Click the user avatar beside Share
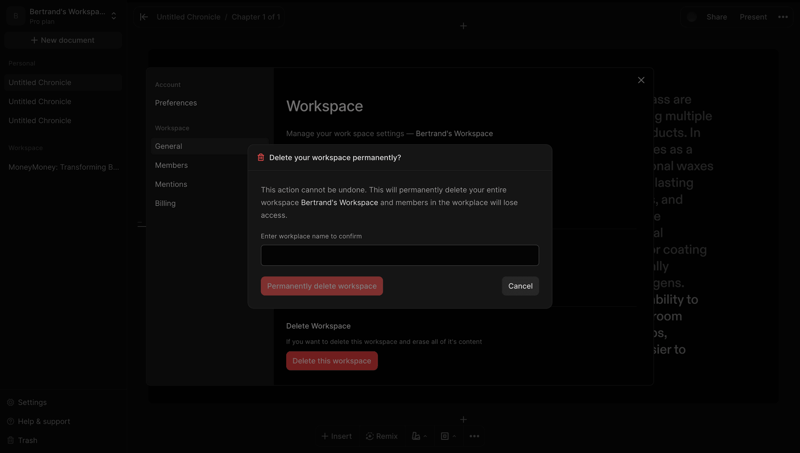 click(691, 17)
